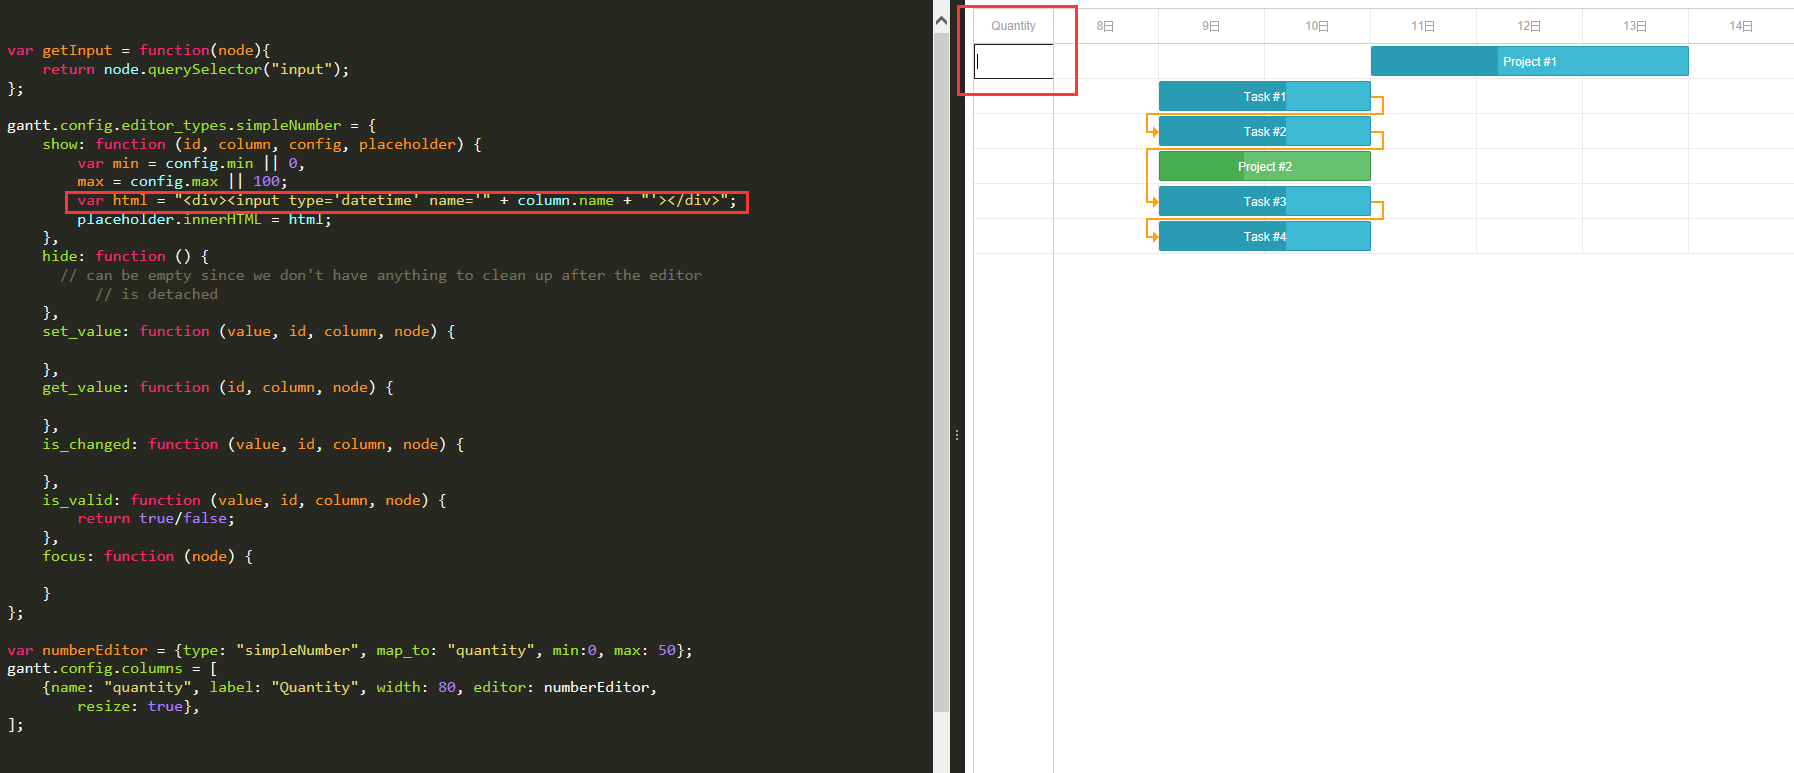This screenshot has width=1794, height=773.
Task: Click the green Project #2 bar
Action: click(1264, 166)
